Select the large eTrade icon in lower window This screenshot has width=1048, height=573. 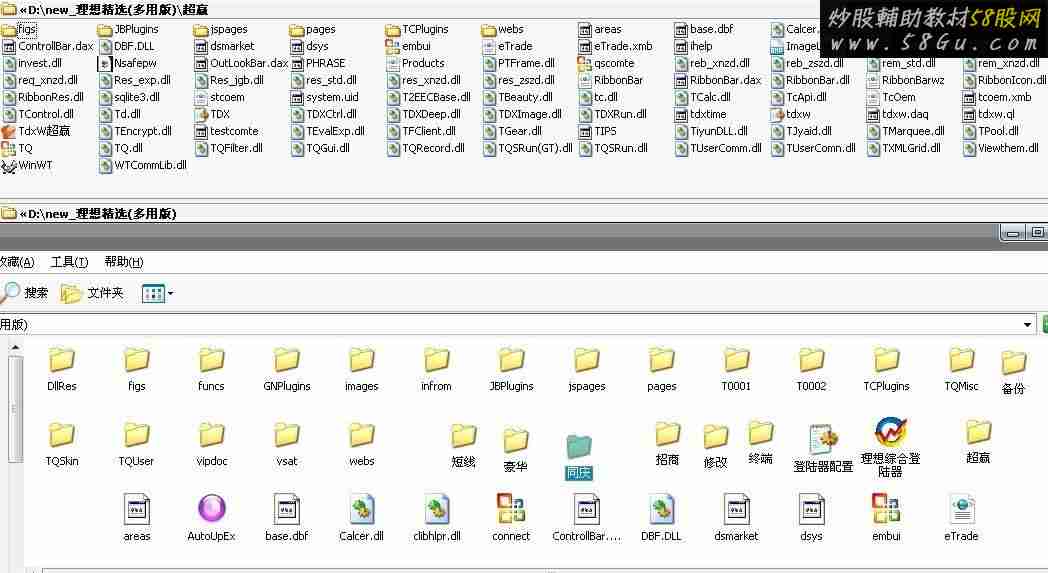[x=961, y=518]
